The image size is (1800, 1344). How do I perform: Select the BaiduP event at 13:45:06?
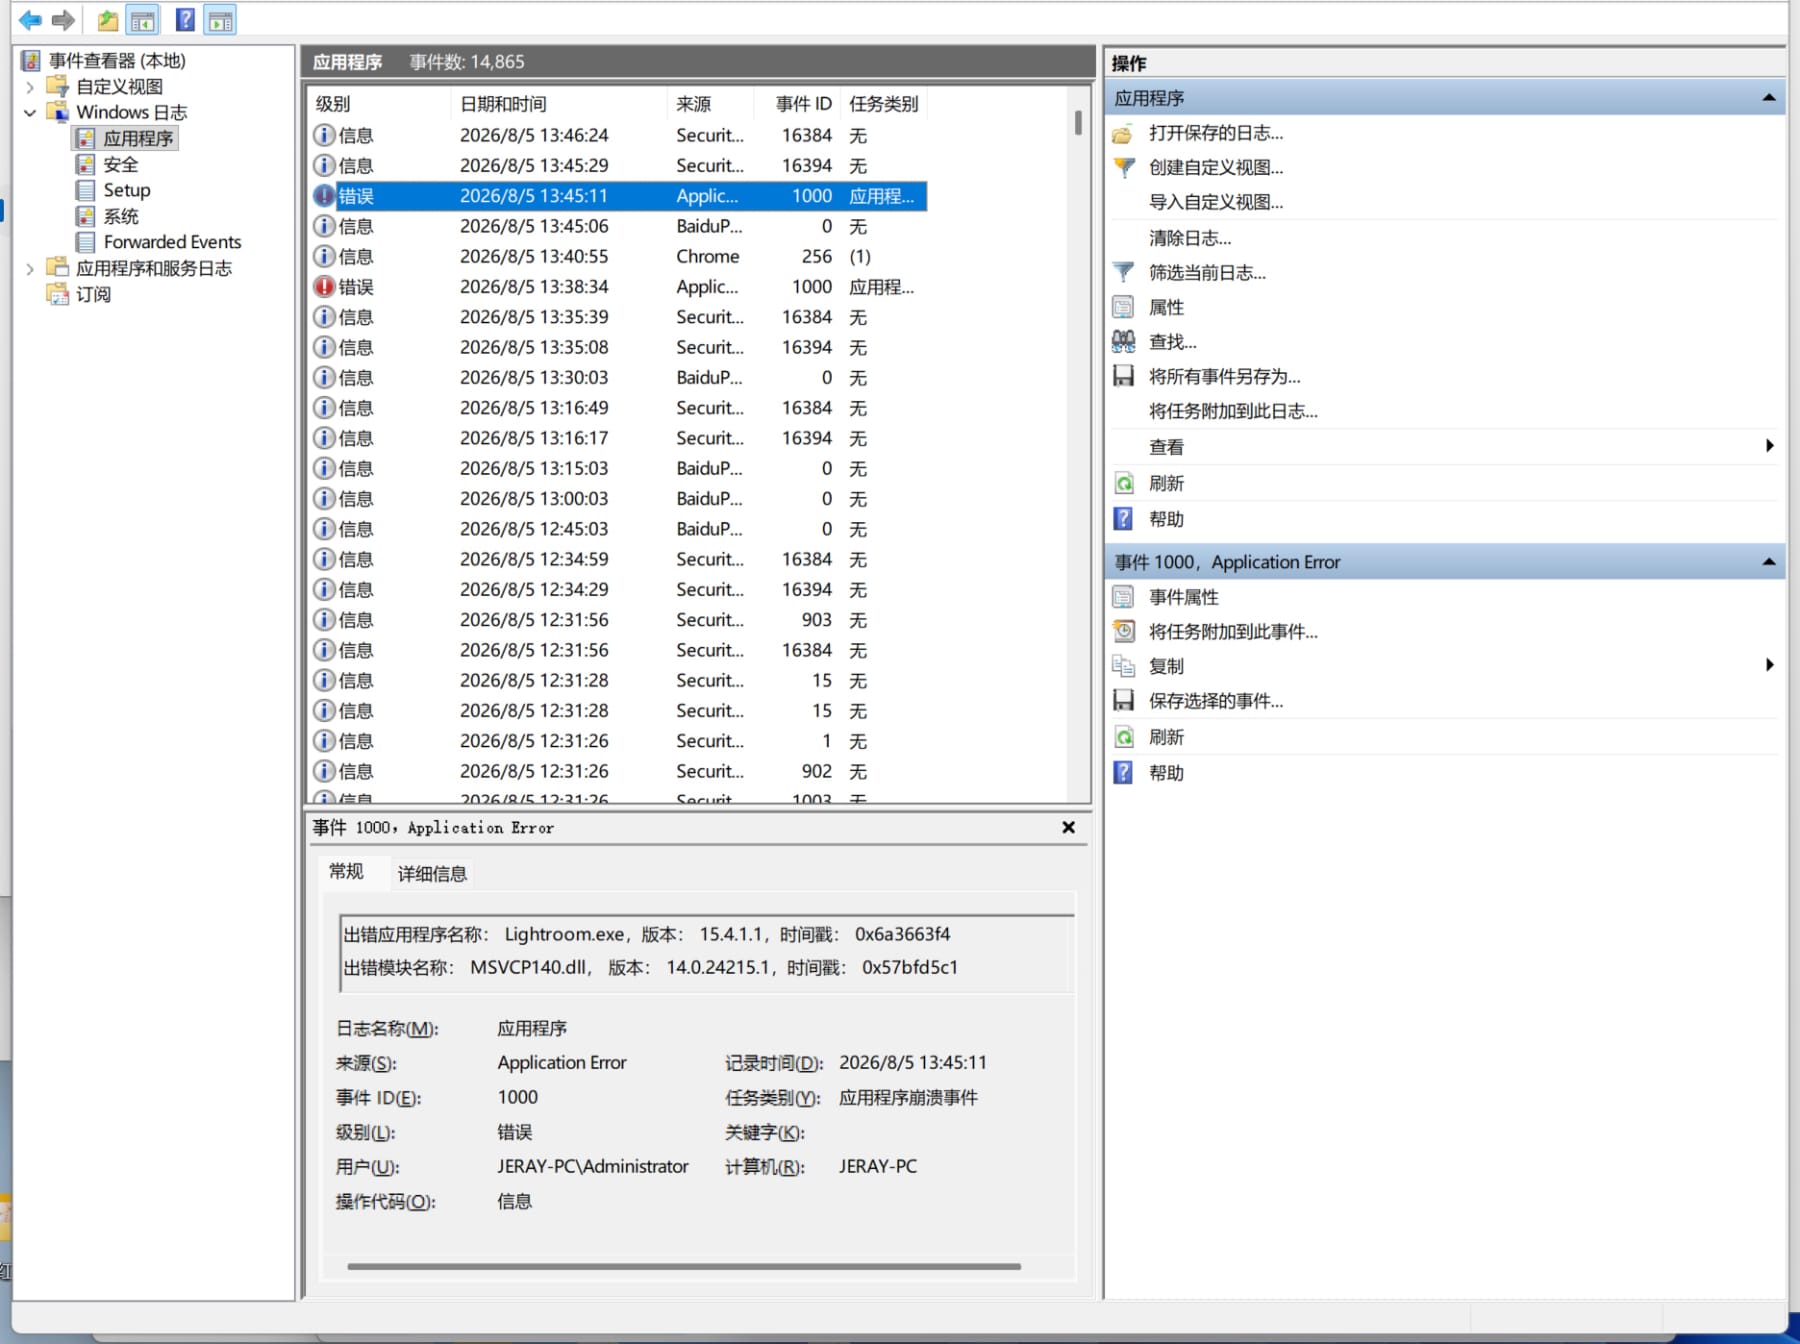point(618,227)
